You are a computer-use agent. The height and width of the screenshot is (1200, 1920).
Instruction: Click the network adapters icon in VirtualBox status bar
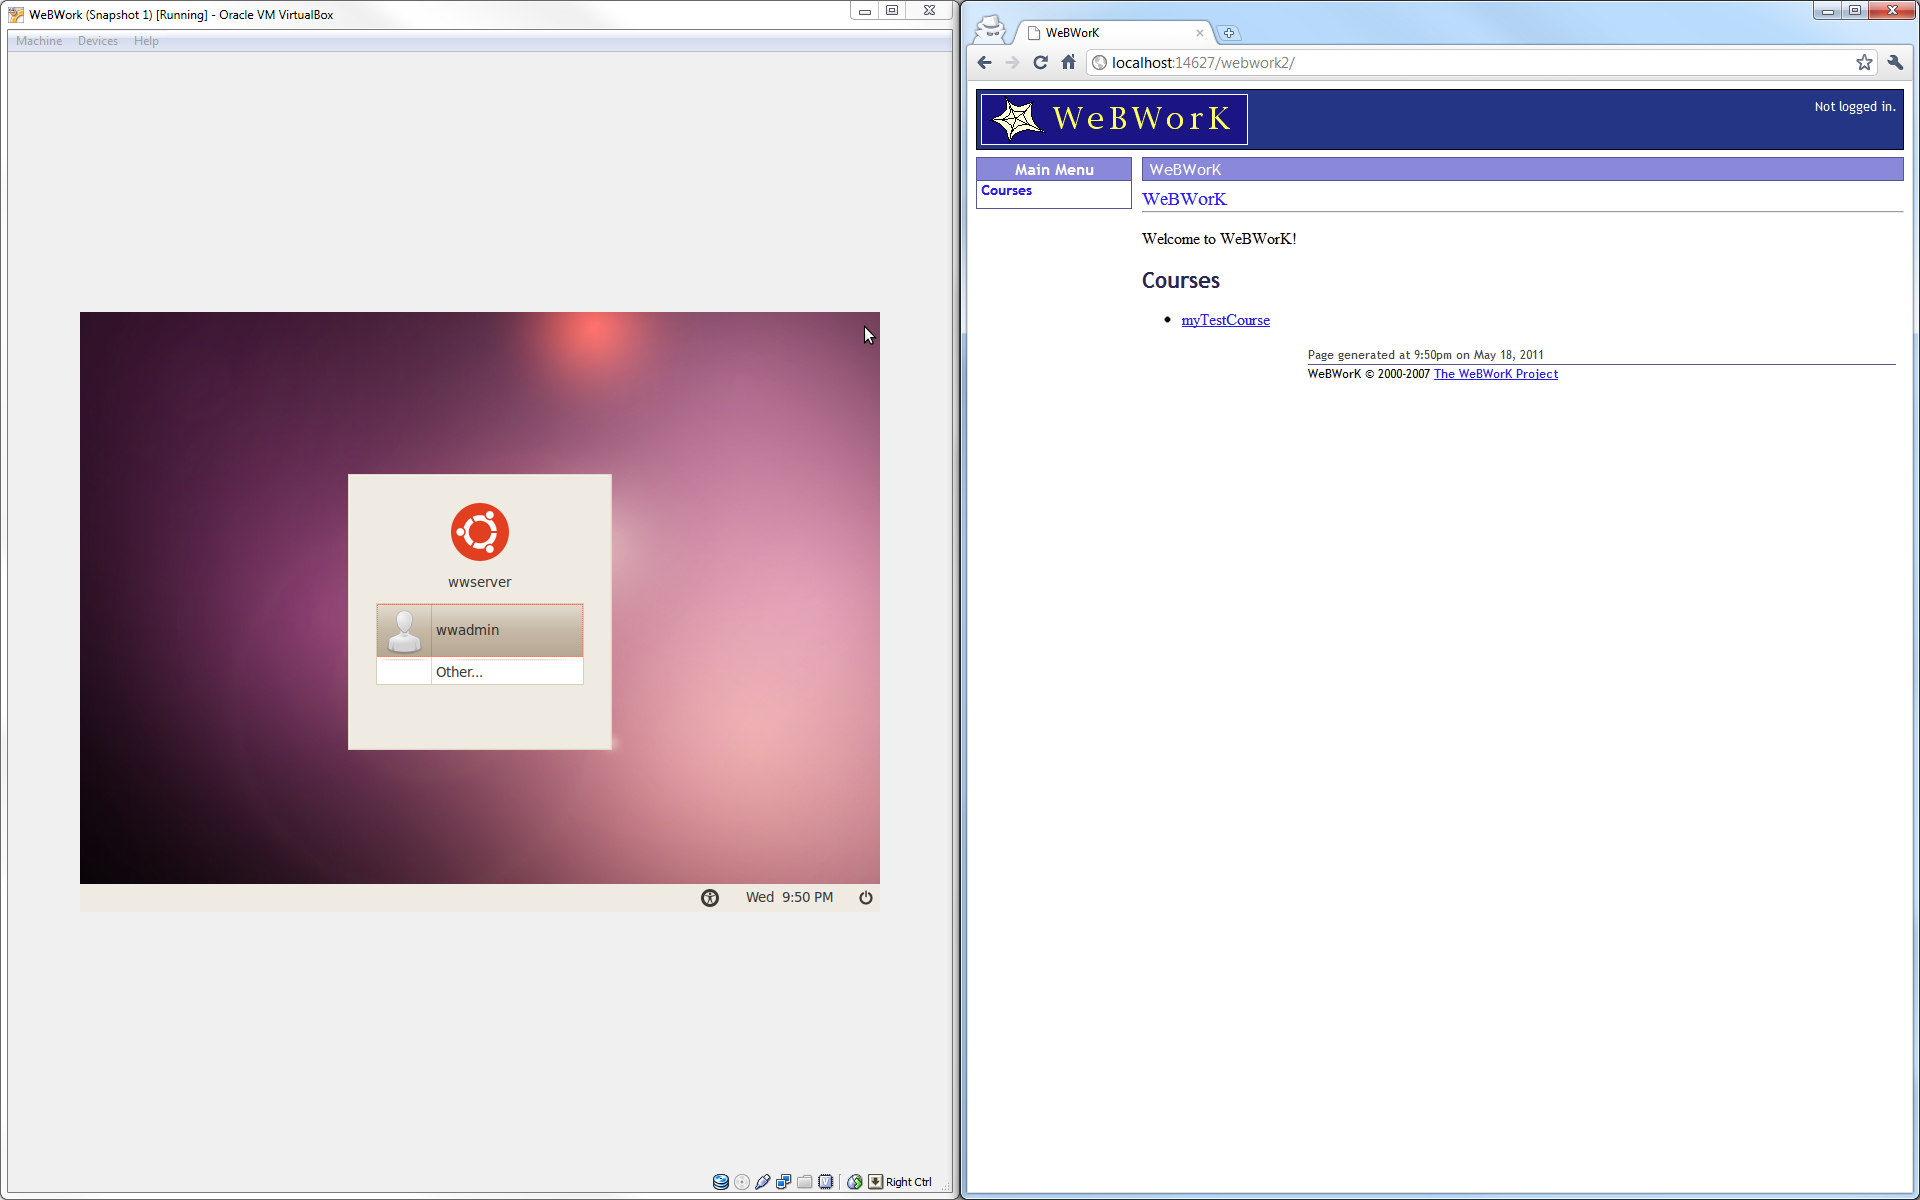[x=784, y=1182]
